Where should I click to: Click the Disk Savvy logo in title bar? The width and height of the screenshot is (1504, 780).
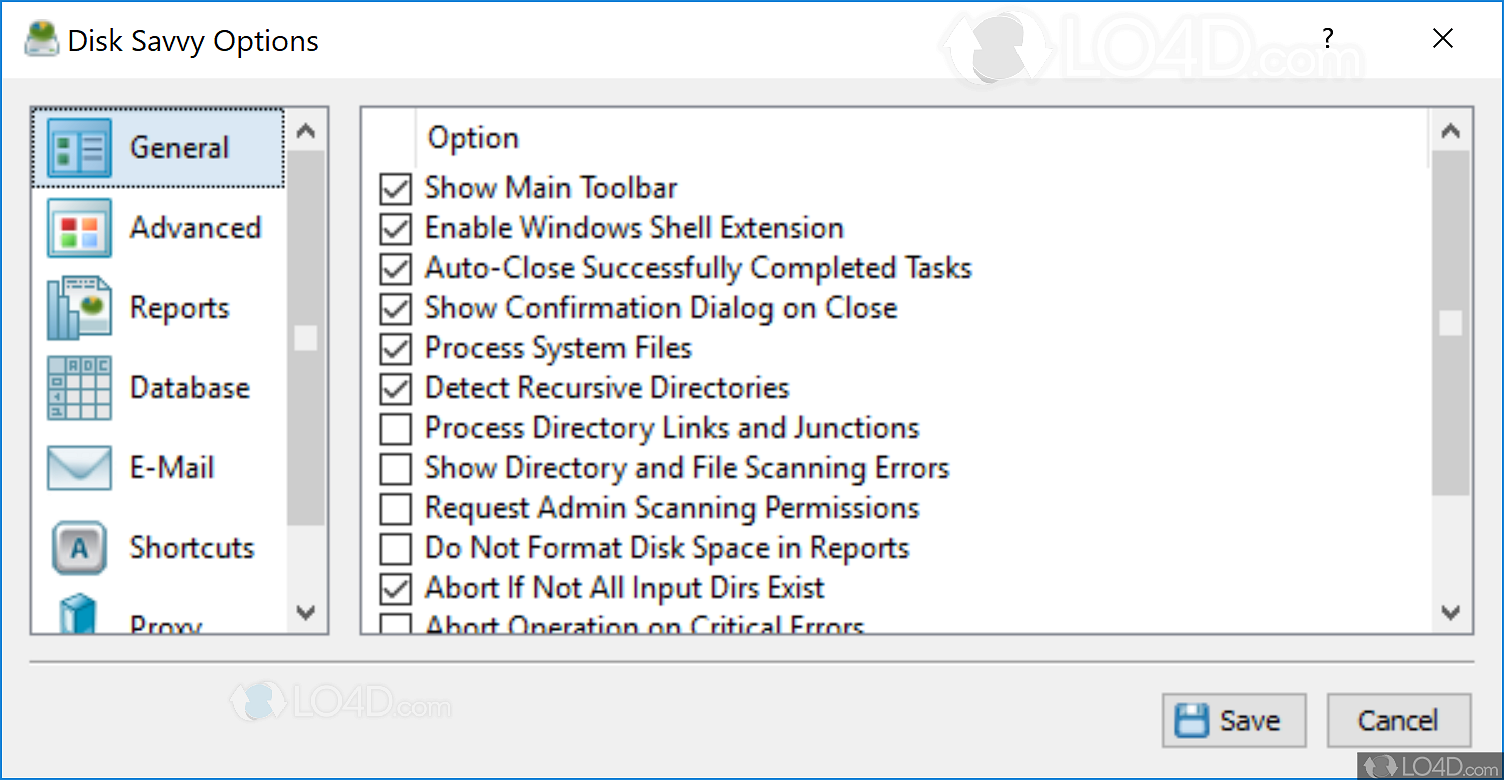pos(40,39)
